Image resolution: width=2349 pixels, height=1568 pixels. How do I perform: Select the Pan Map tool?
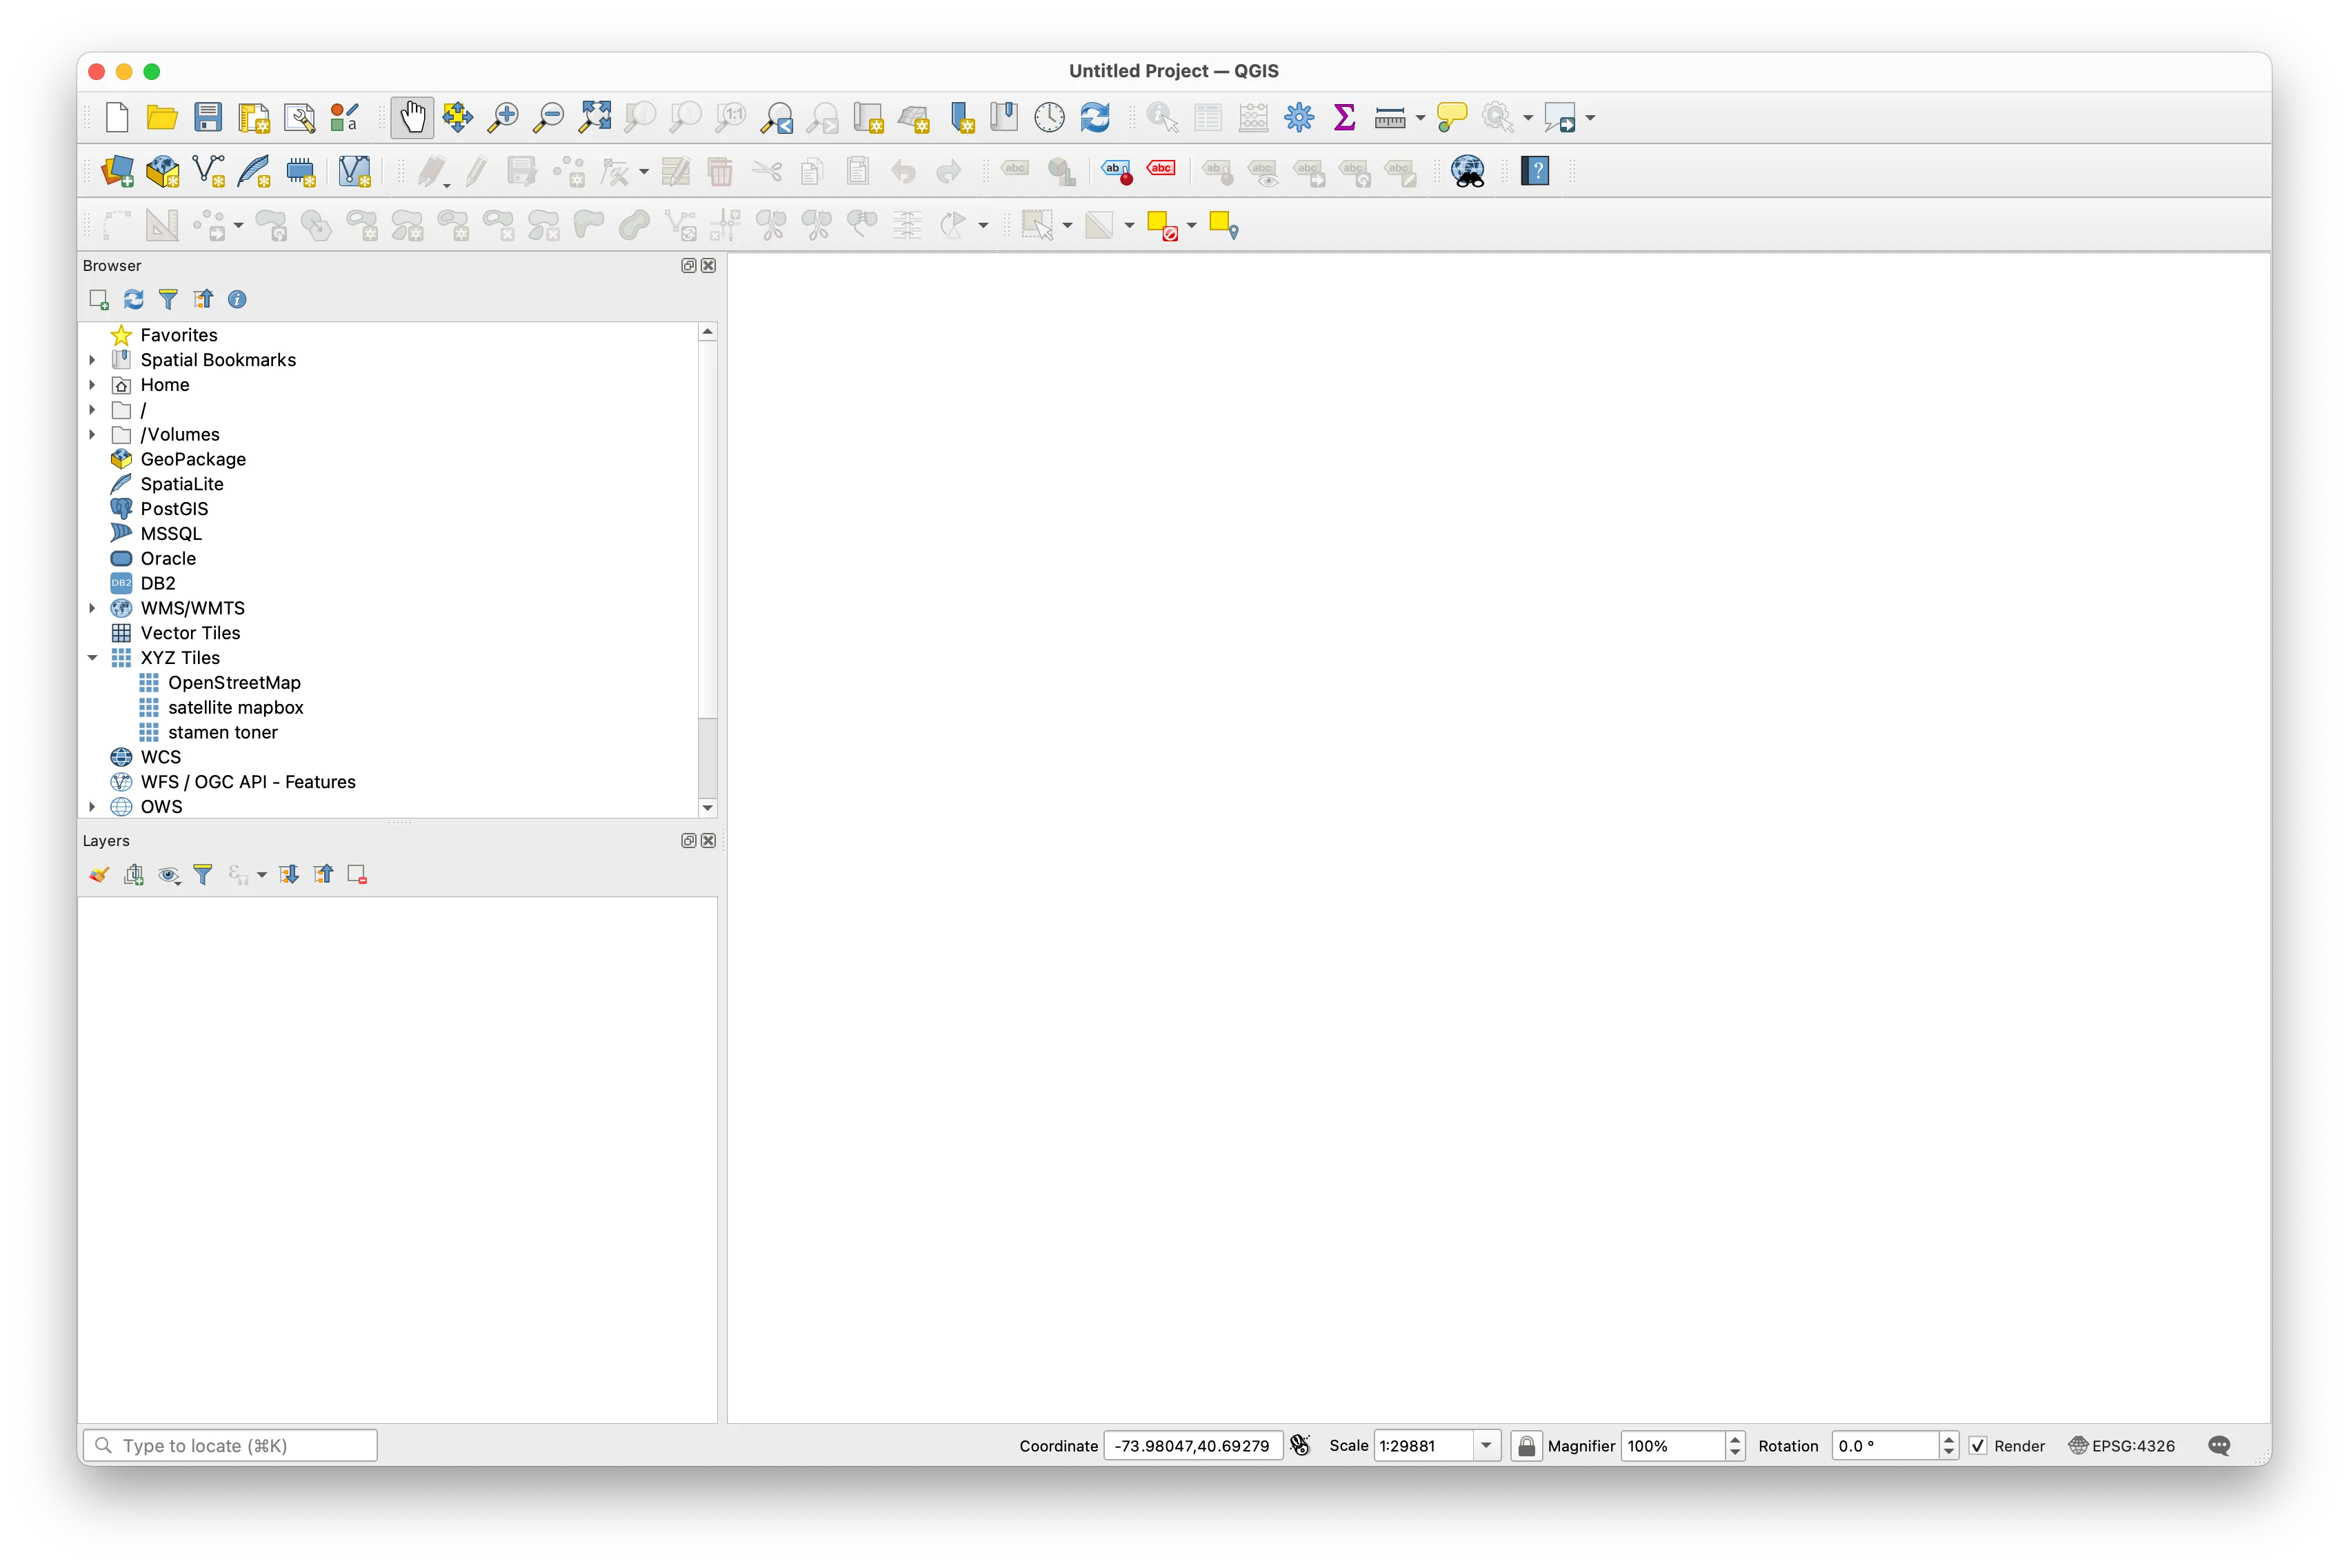(x=412, y=117)
